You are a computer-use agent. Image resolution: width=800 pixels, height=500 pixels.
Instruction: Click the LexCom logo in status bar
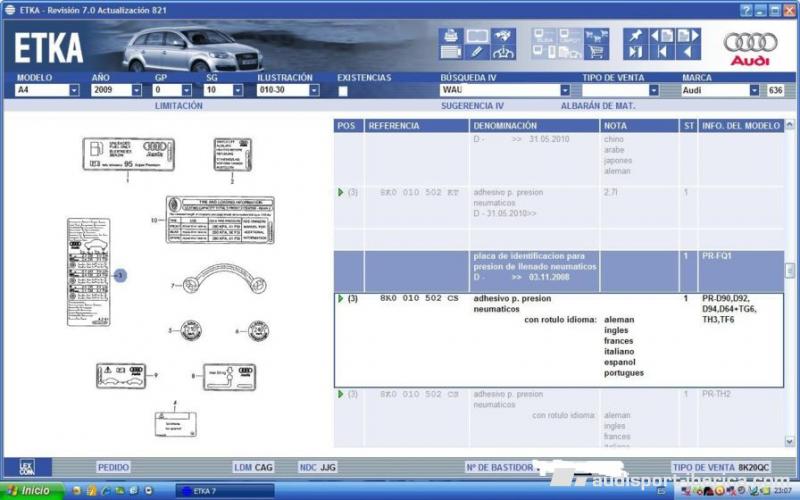[27, 467]
